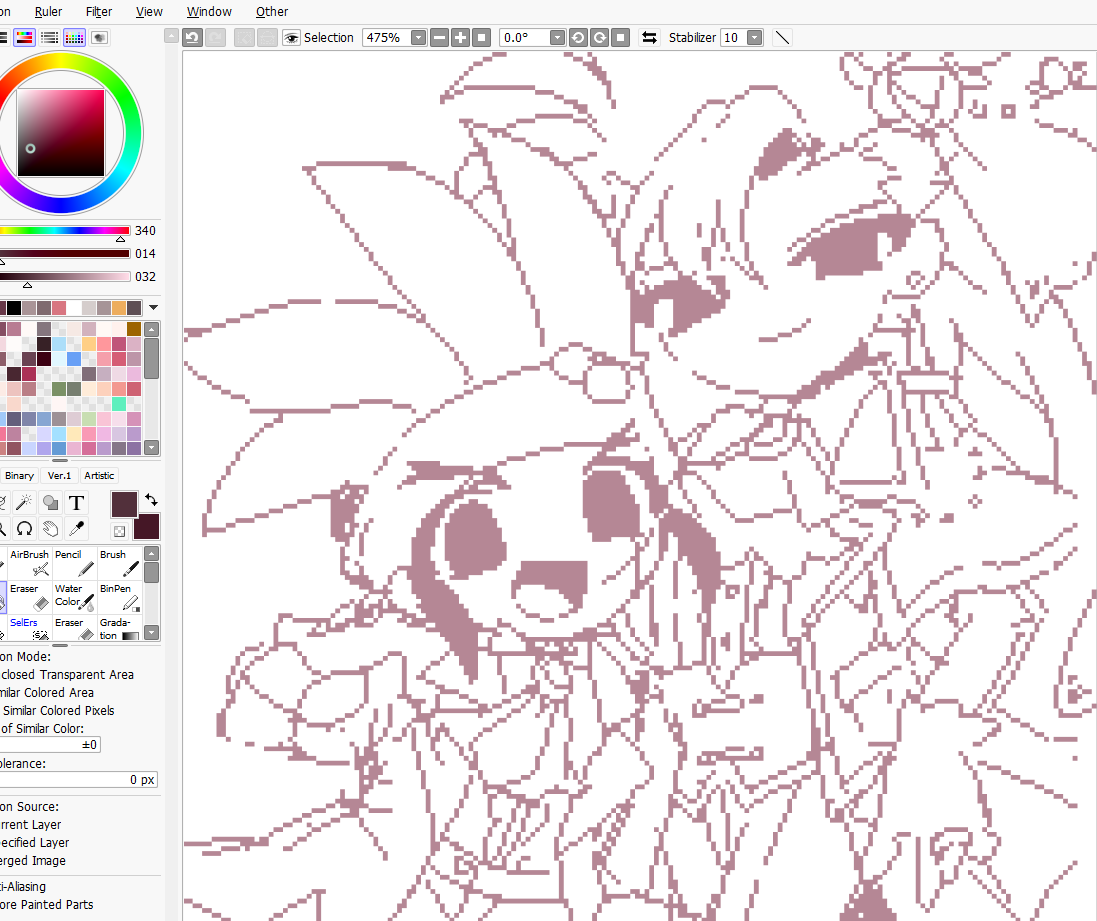Click the background color swatch
Viewport: 1097px width, 921px height.
click(x=148, y=528)
